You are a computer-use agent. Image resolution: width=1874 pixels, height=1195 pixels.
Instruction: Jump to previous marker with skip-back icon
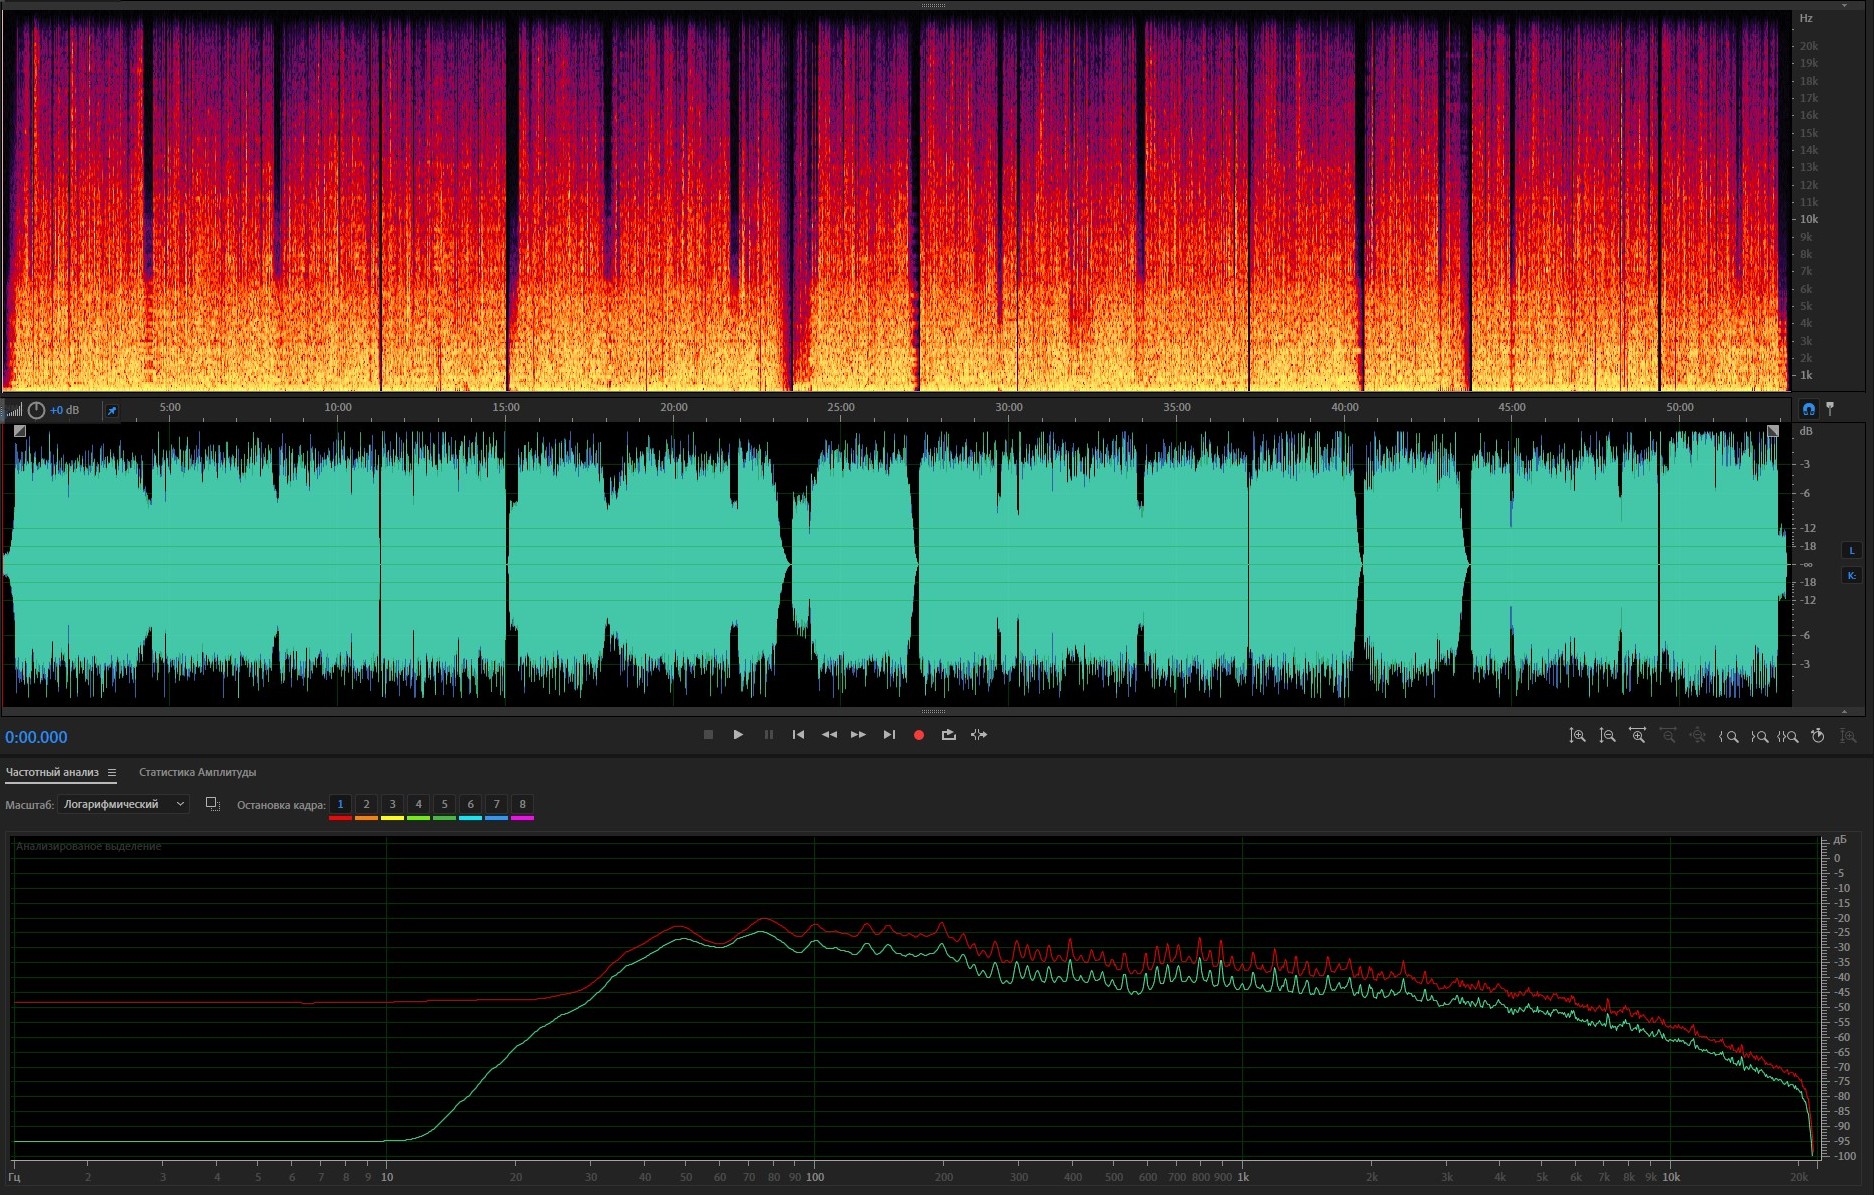coord(798,735)
